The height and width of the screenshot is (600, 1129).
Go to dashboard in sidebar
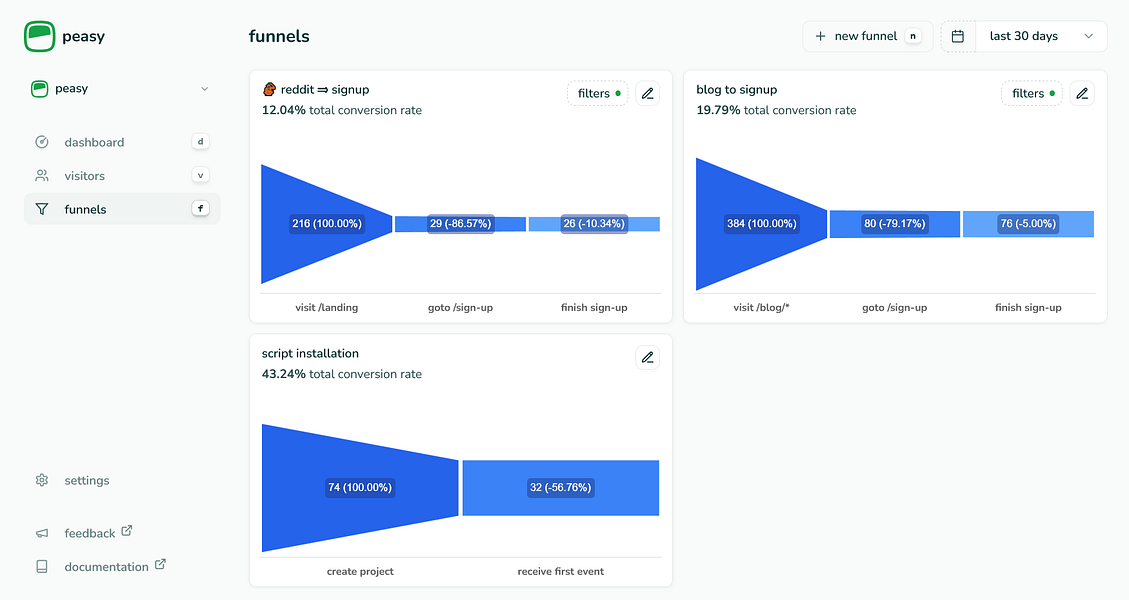pos(94,142)
